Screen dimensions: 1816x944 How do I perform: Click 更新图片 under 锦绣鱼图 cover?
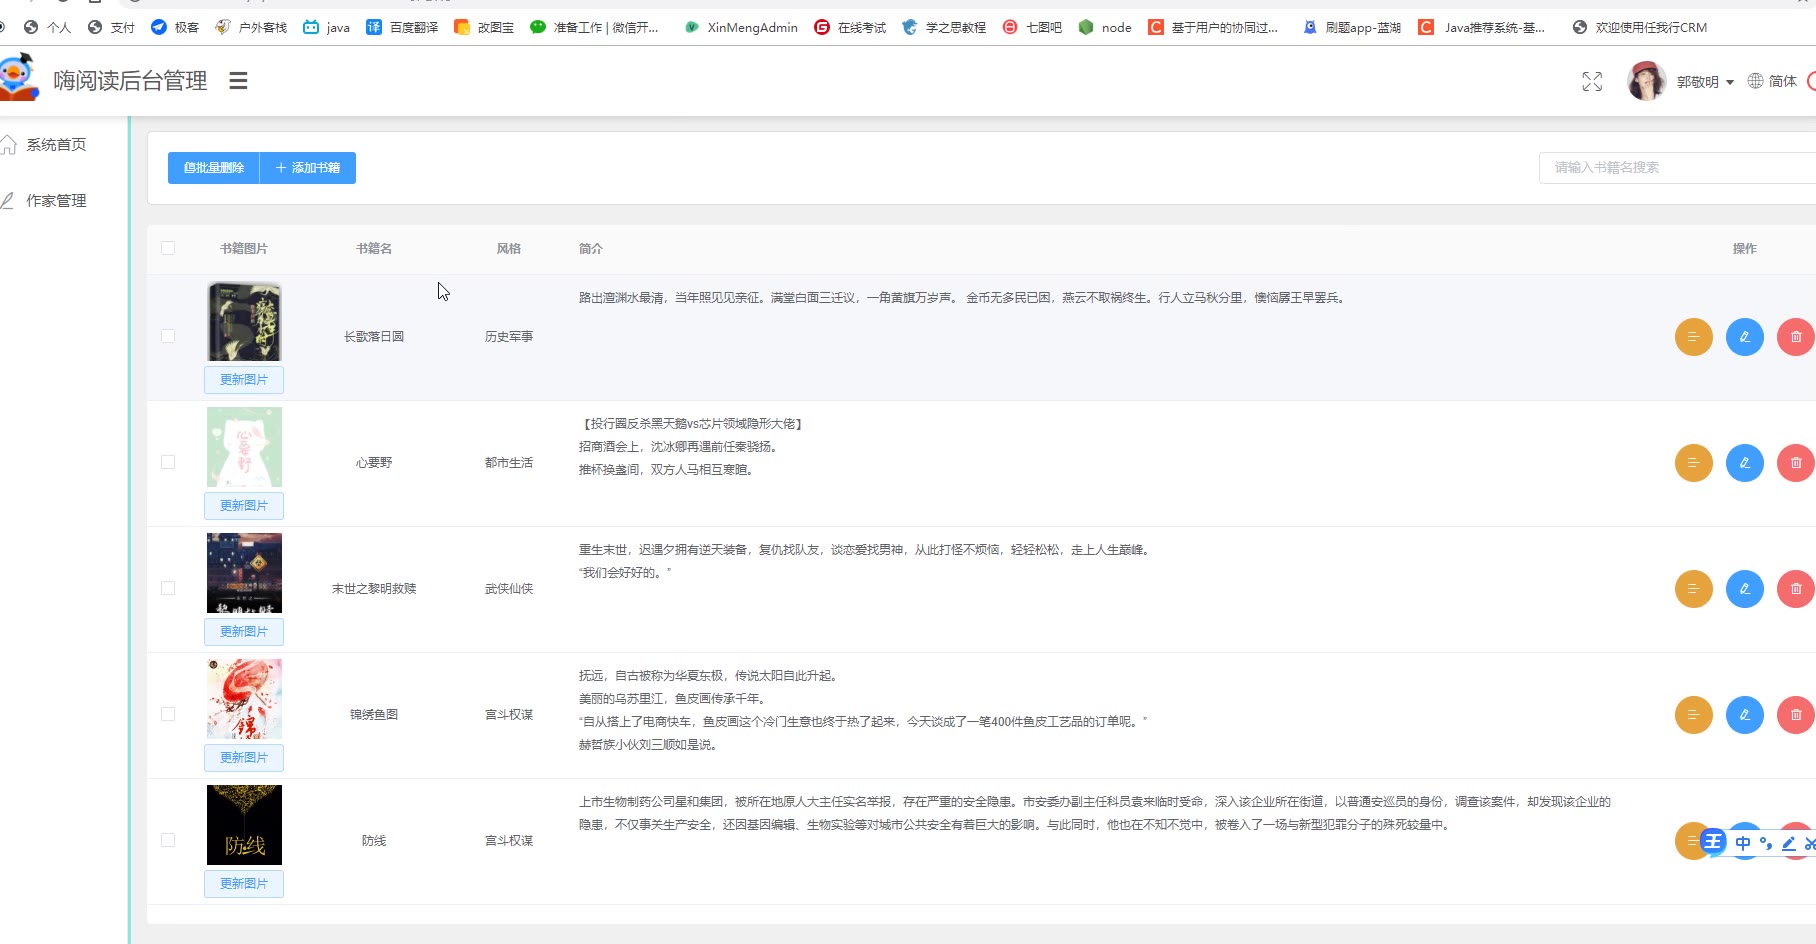[244, 758]
